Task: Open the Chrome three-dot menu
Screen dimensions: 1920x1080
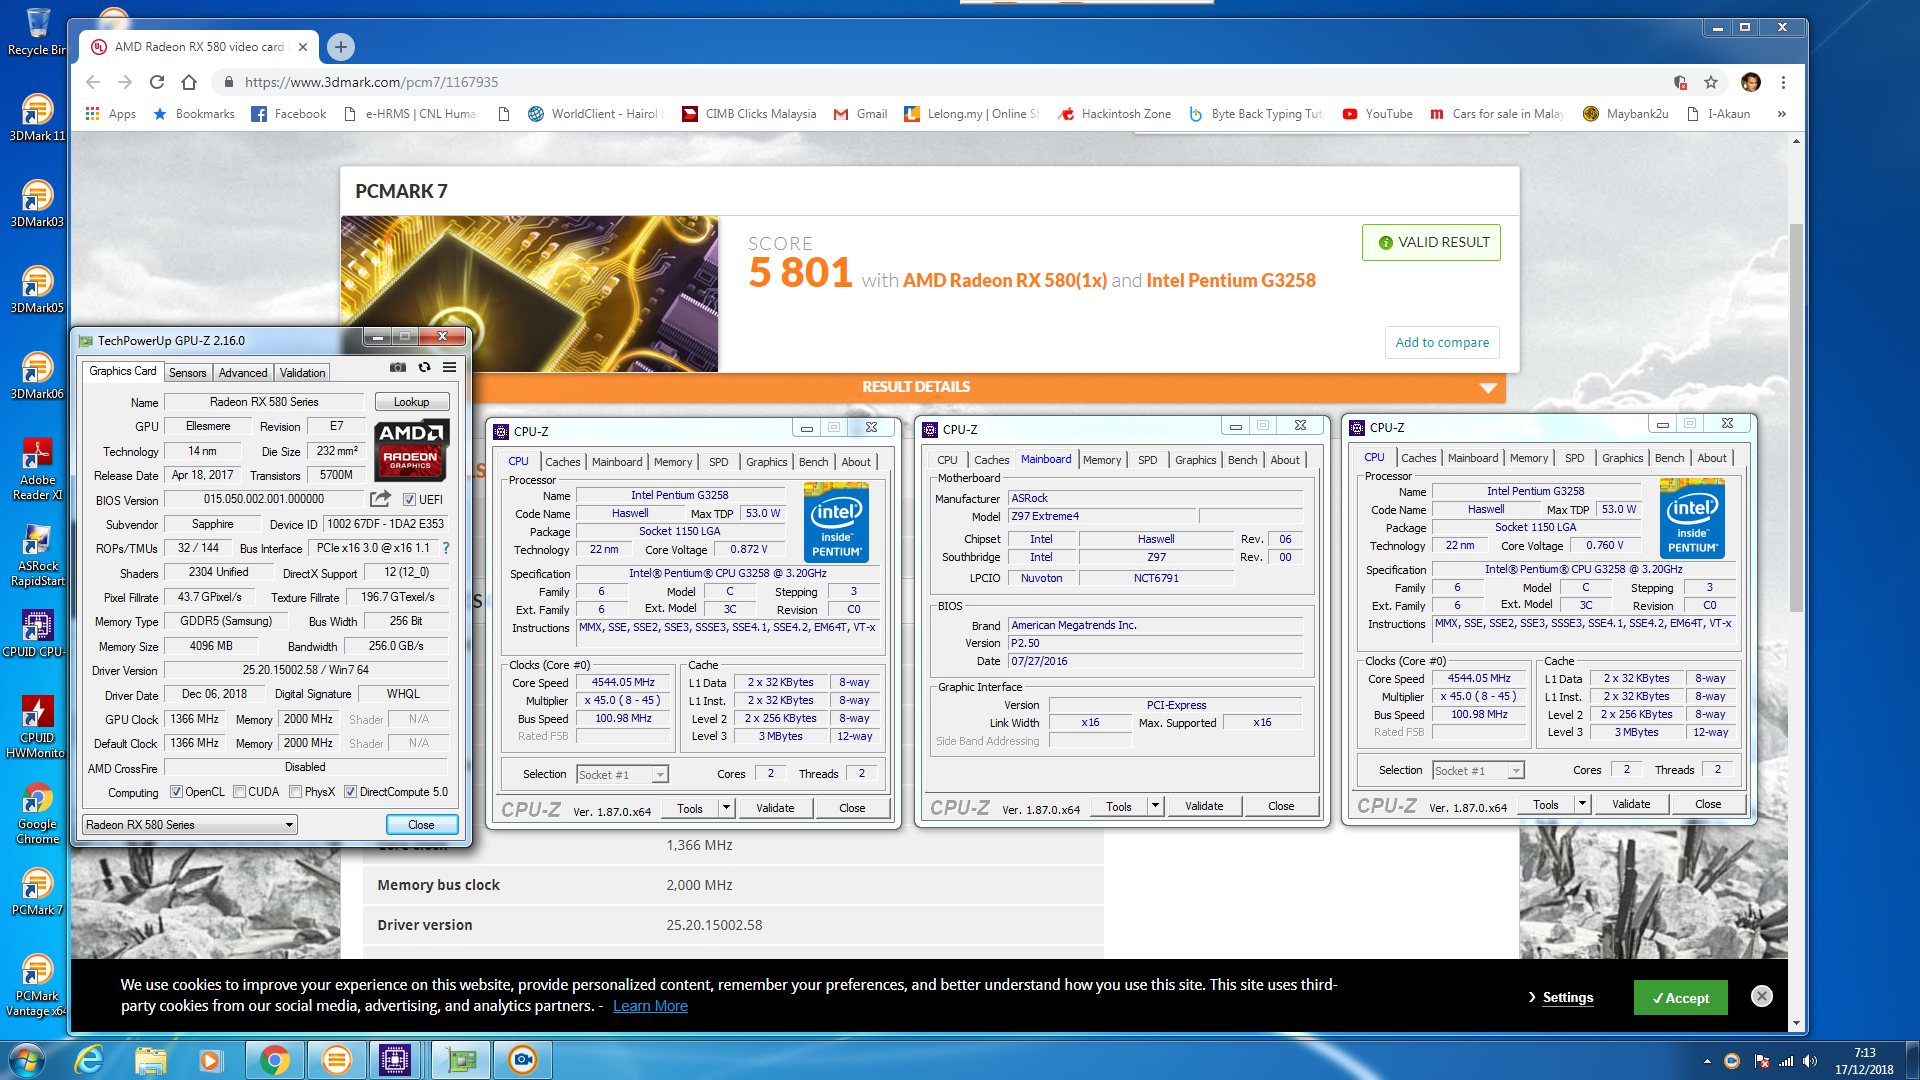Action: (1783, 82)
